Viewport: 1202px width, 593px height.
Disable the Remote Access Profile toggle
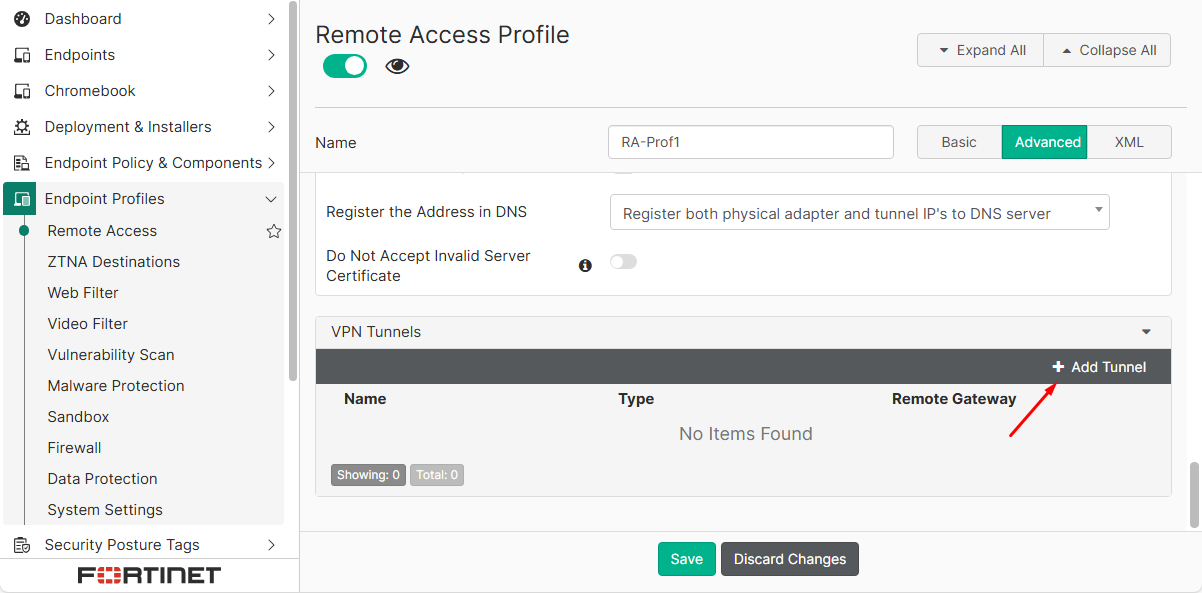[x=344, y=65]
